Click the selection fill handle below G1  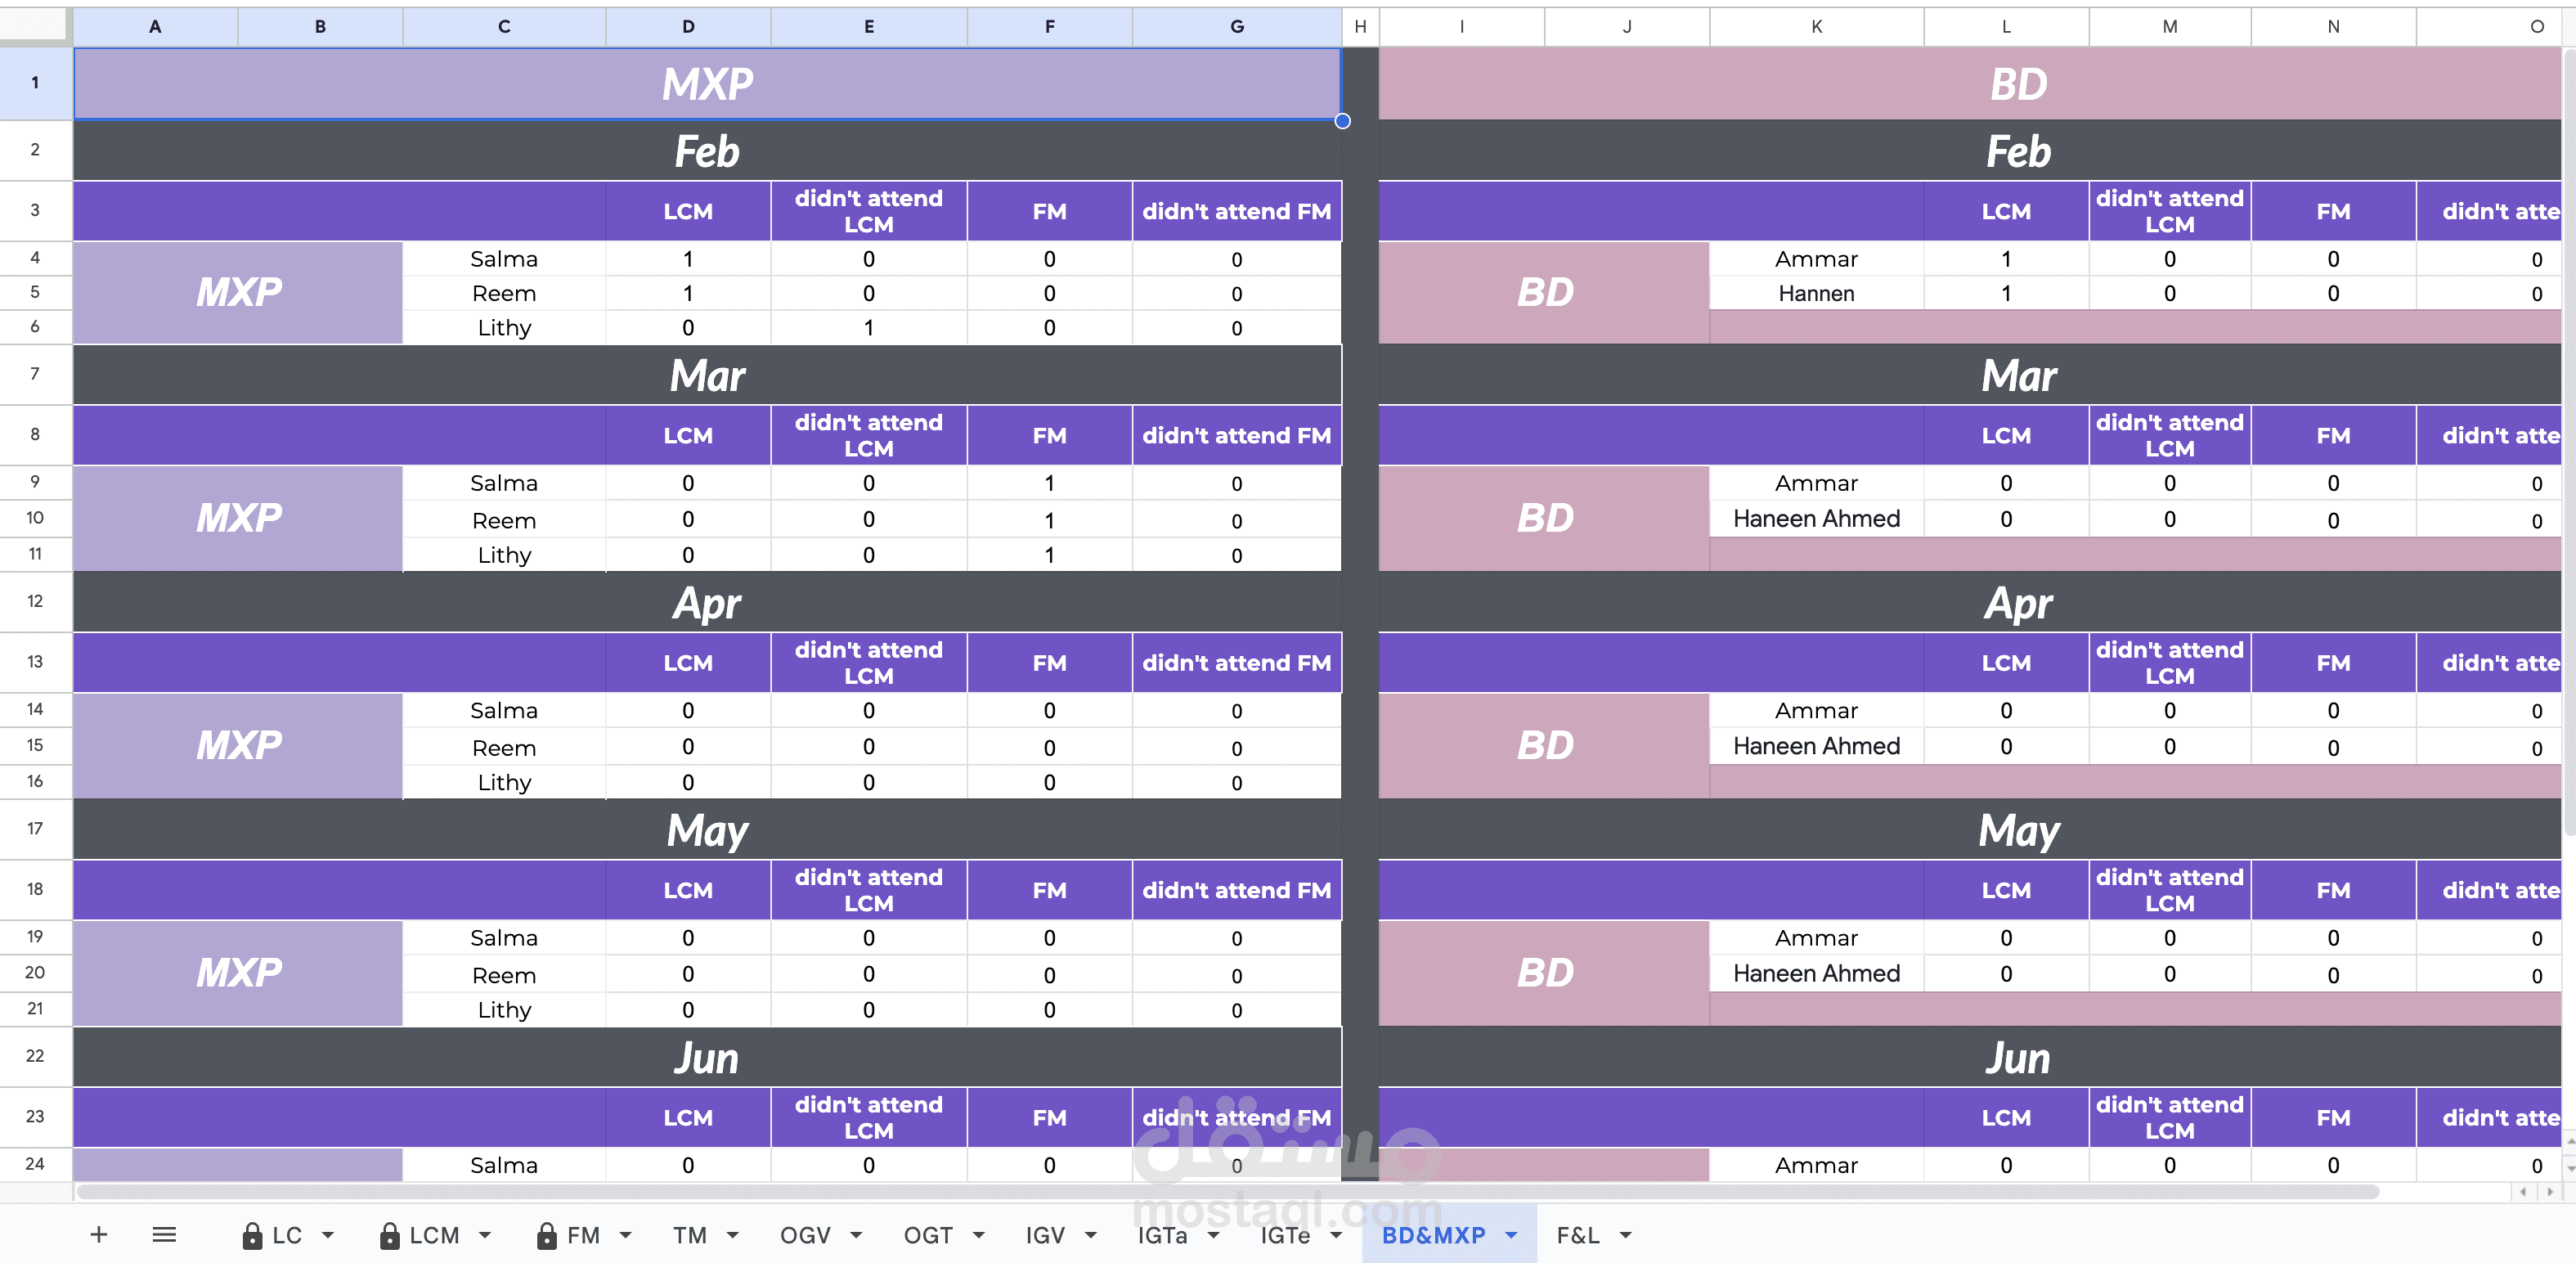pyautogui.click(x=1342, y=121)
